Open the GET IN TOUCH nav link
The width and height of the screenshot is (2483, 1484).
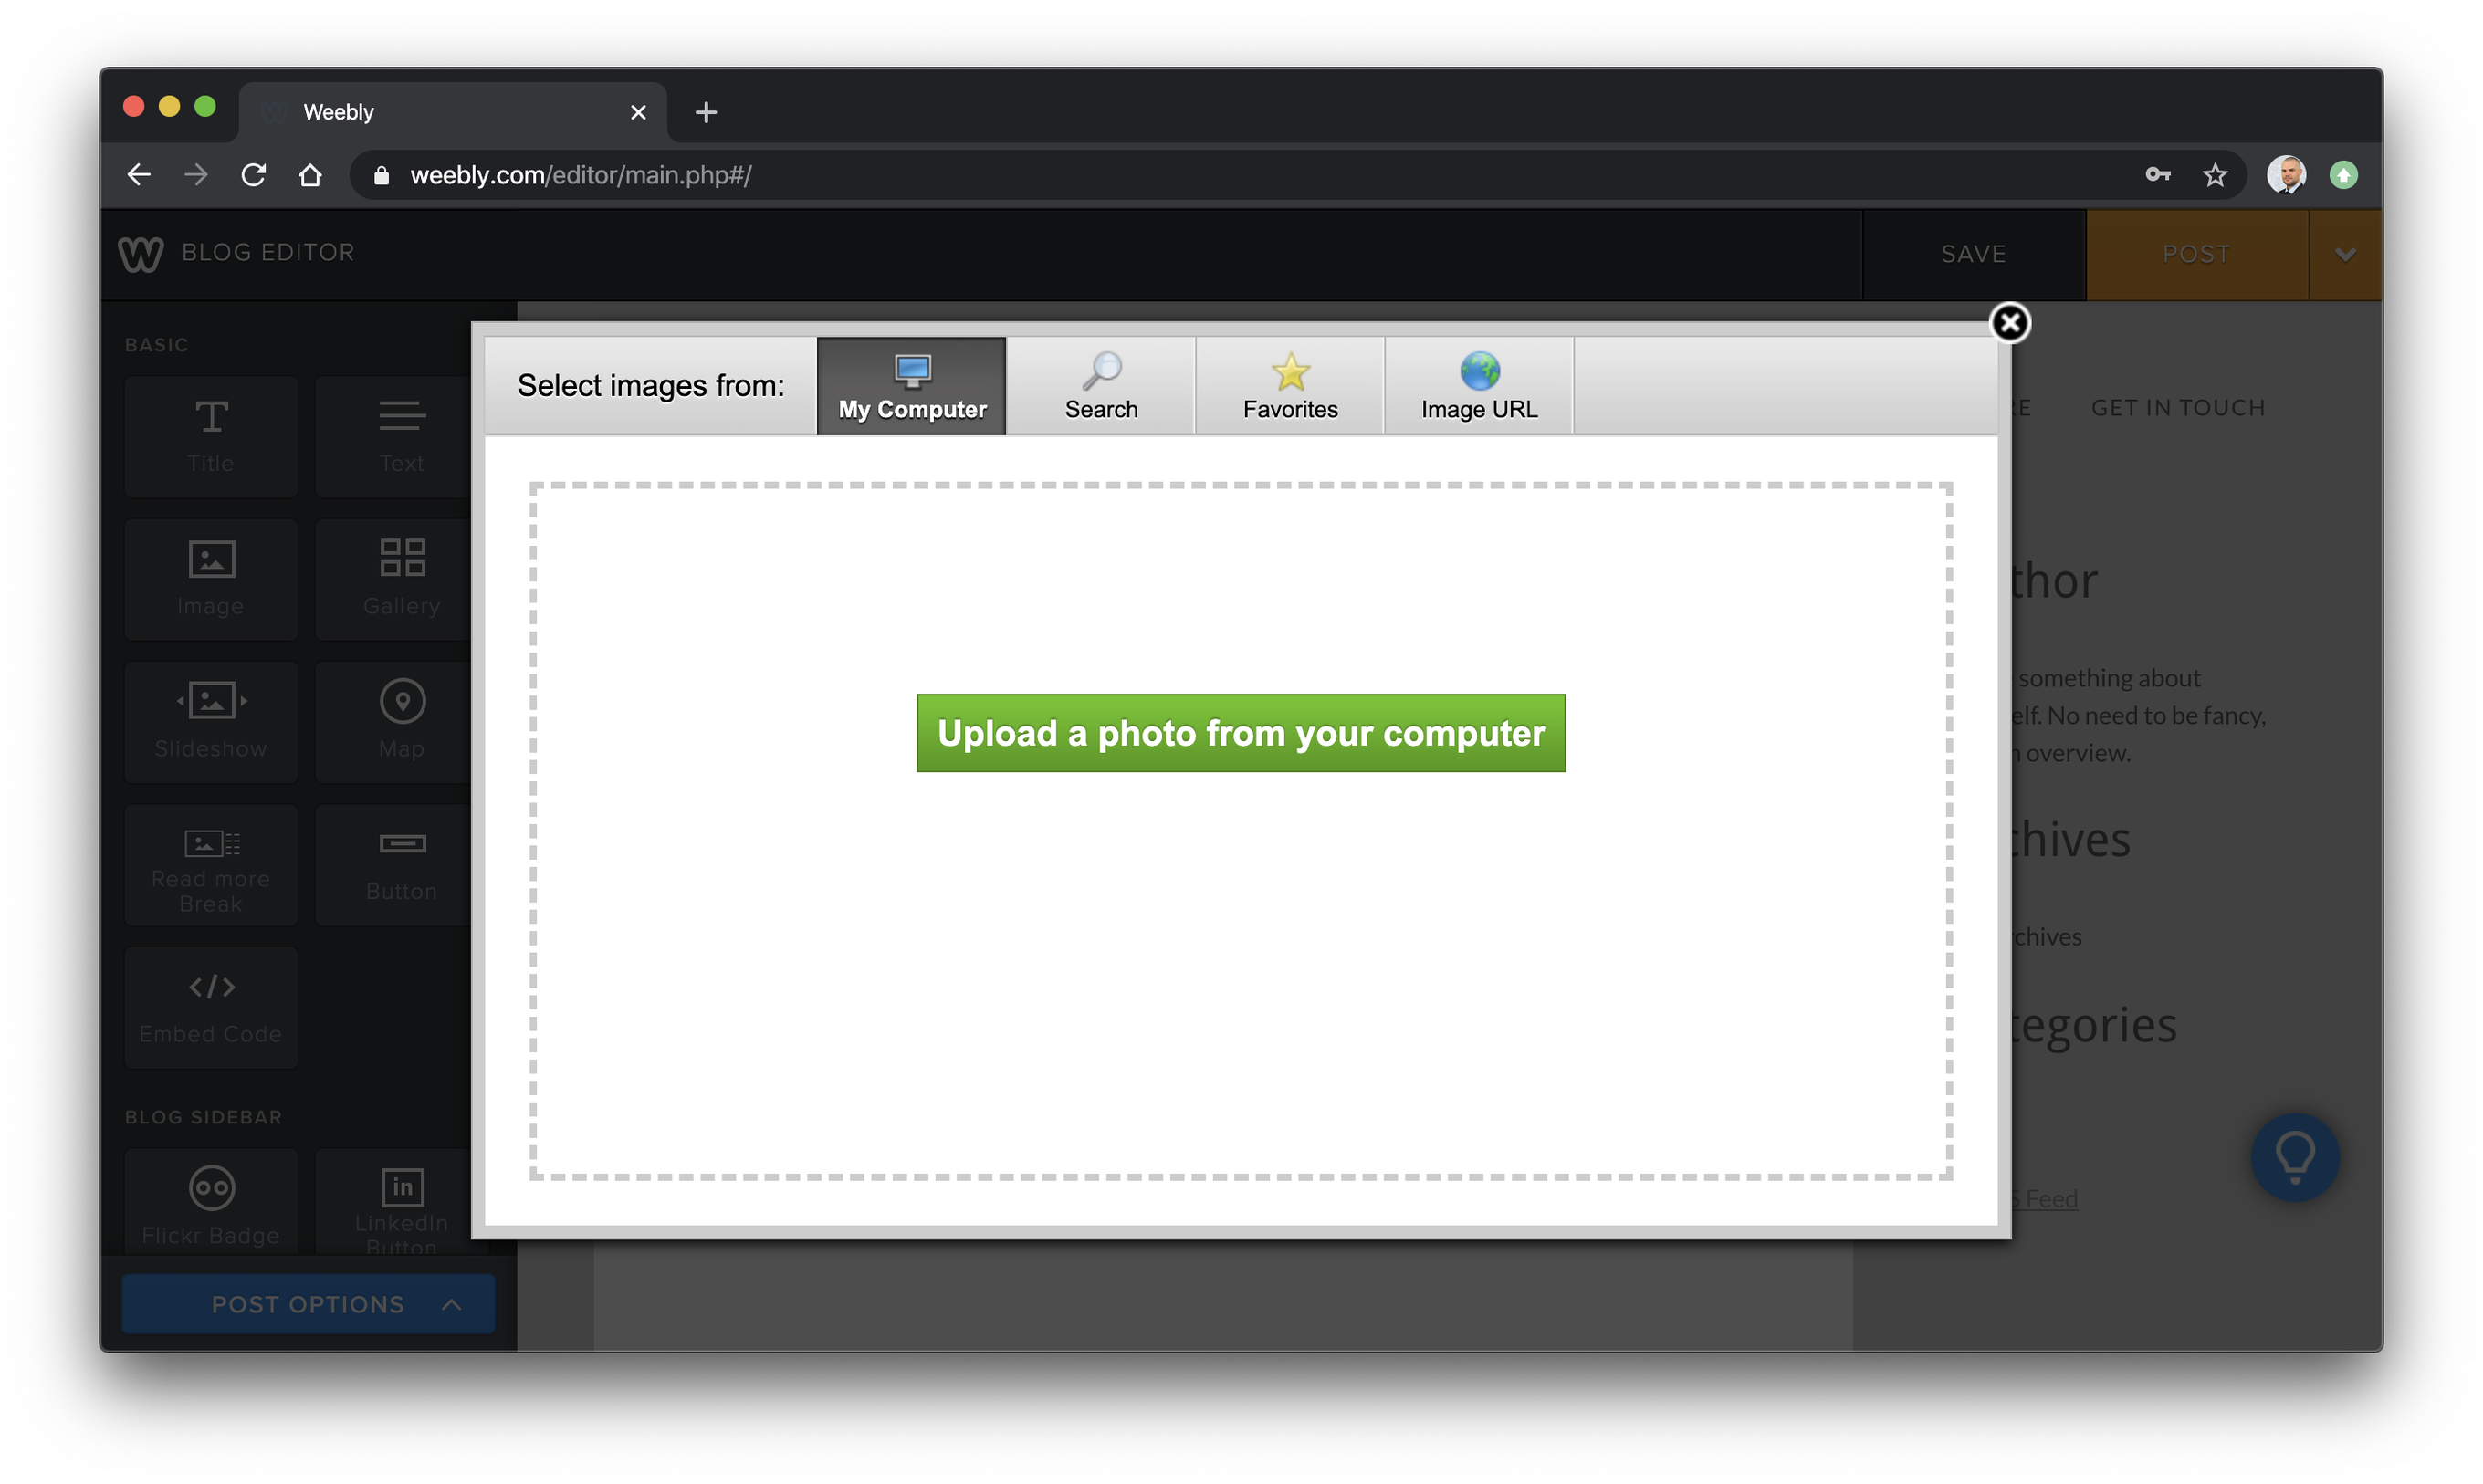click(2178, 408)
